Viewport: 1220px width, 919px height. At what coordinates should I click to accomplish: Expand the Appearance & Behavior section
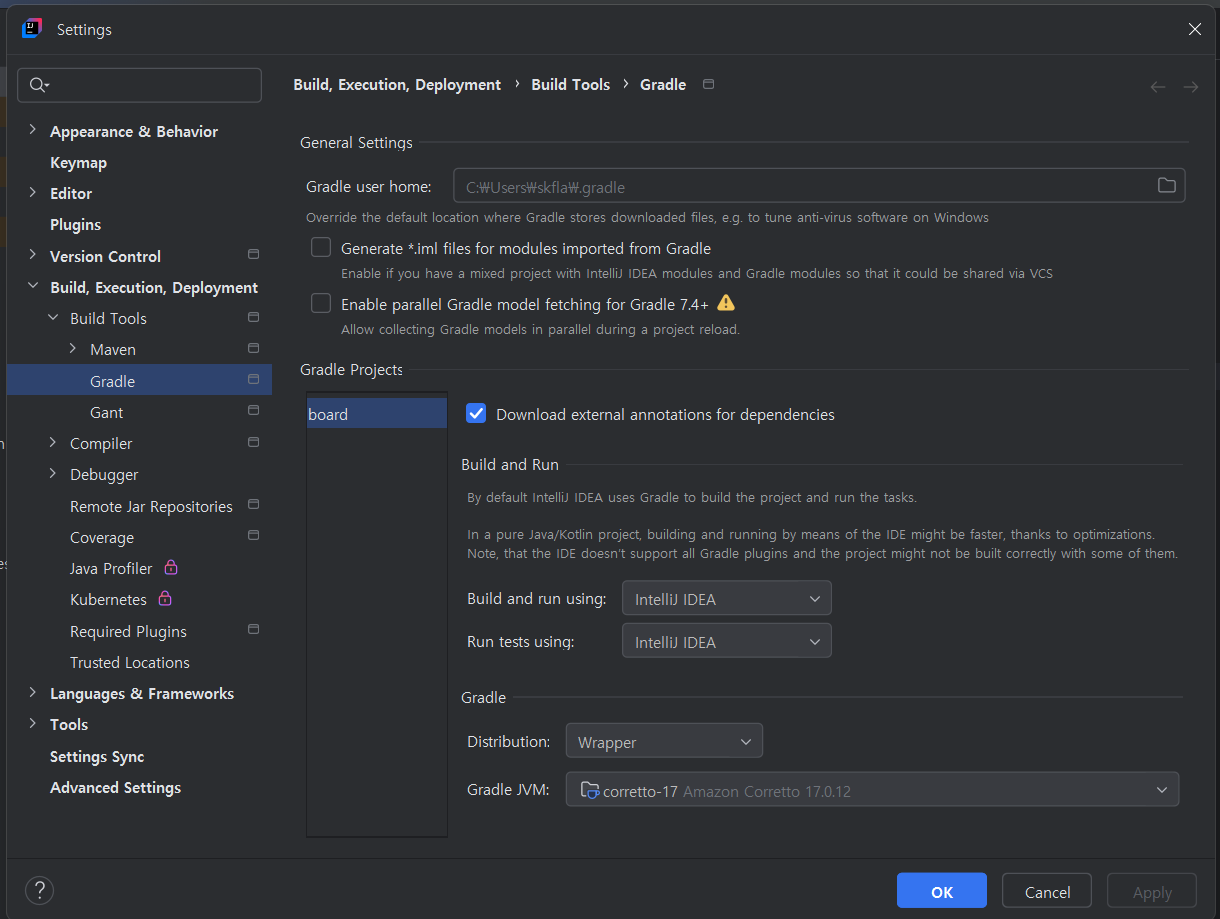(x=33, y=130)
